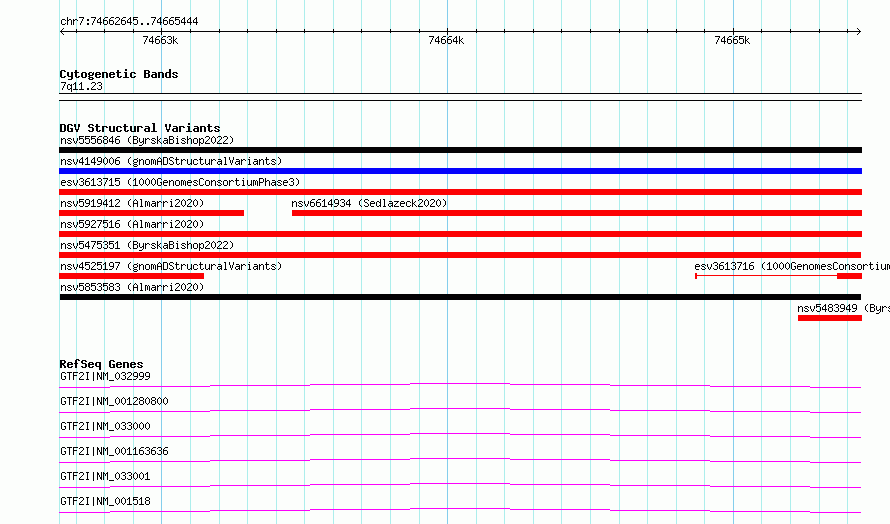
Task: Click the black bar under nsv5556846
Action: click(460, 150)
